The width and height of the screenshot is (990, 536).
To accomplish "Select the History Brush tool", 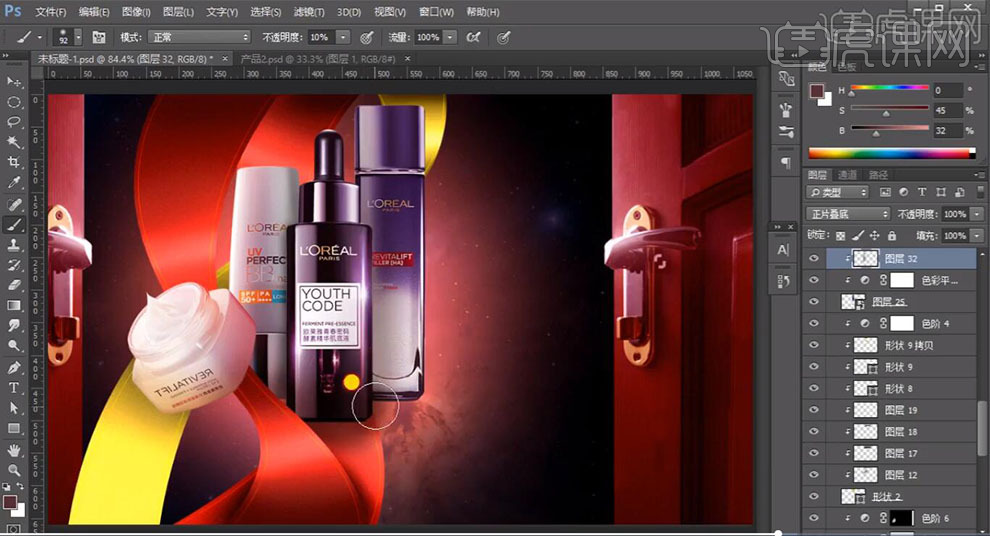I will [x=13, y=265].
